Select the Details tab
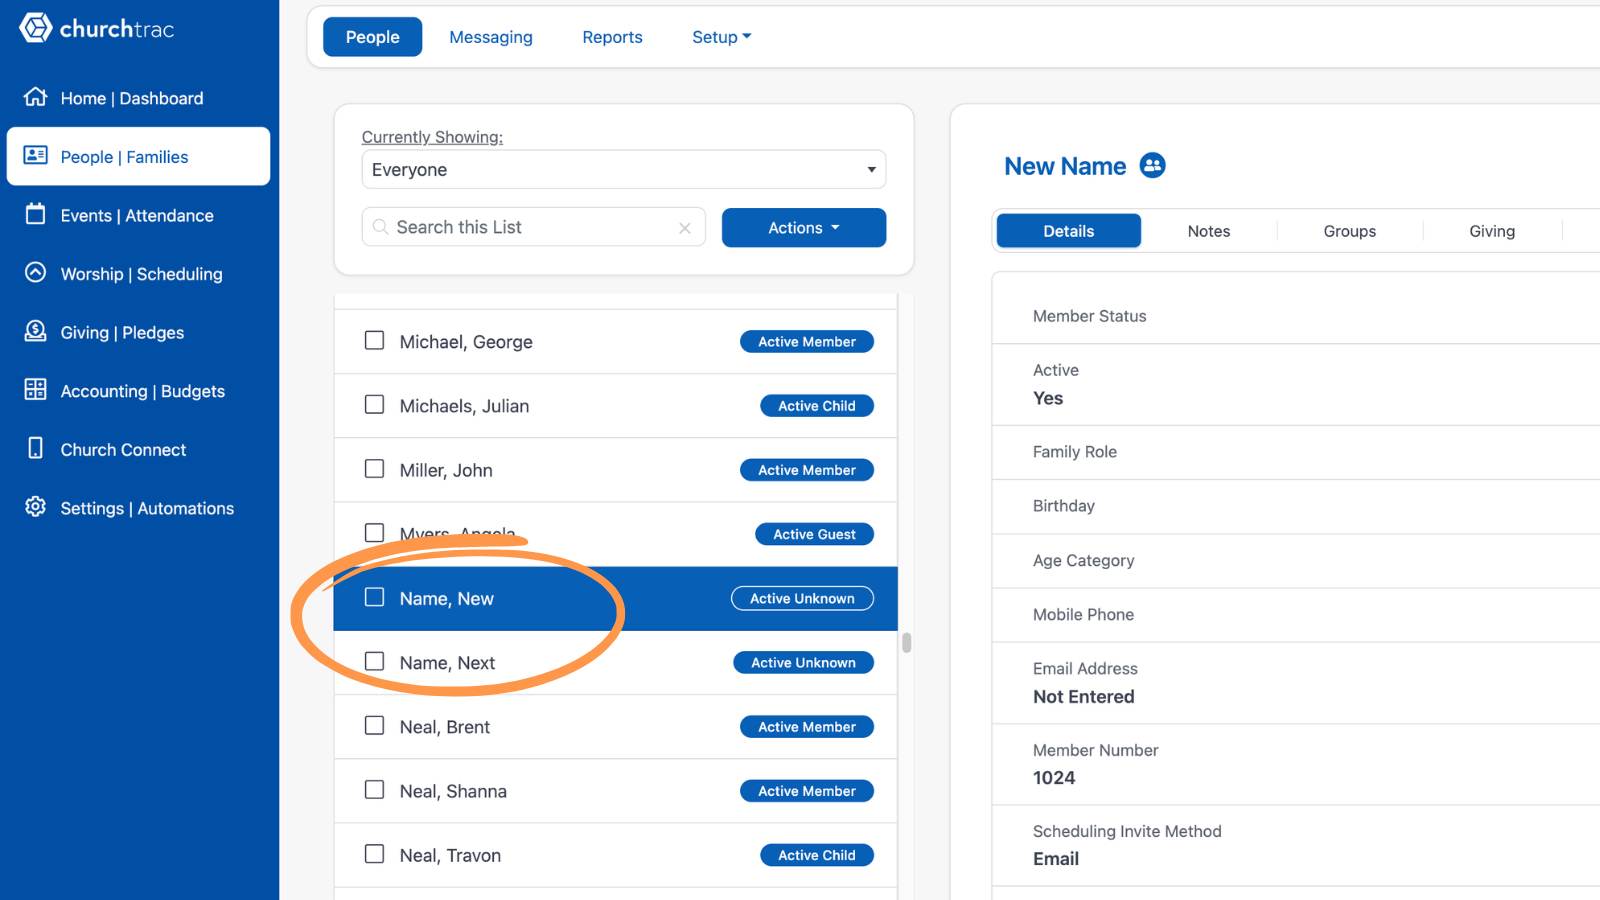 tap(1069, 231)
